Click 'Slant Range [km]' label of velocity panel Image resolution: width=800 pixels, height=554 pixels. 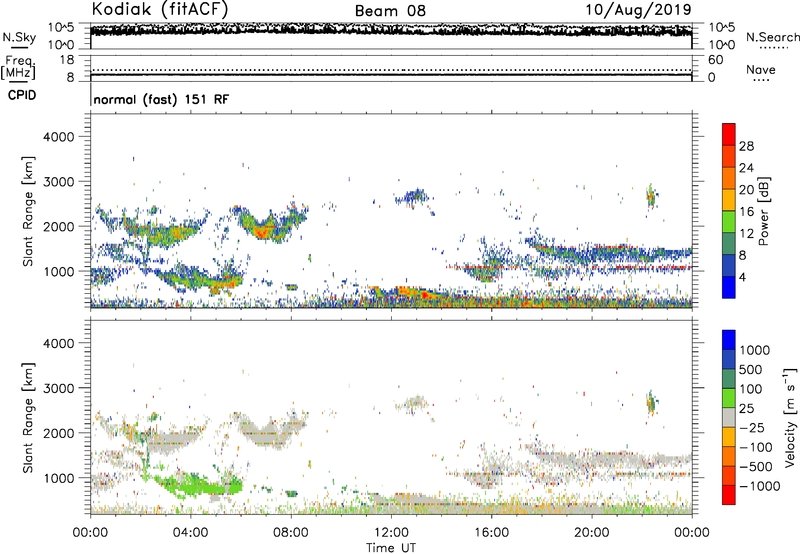click(28, 418)
